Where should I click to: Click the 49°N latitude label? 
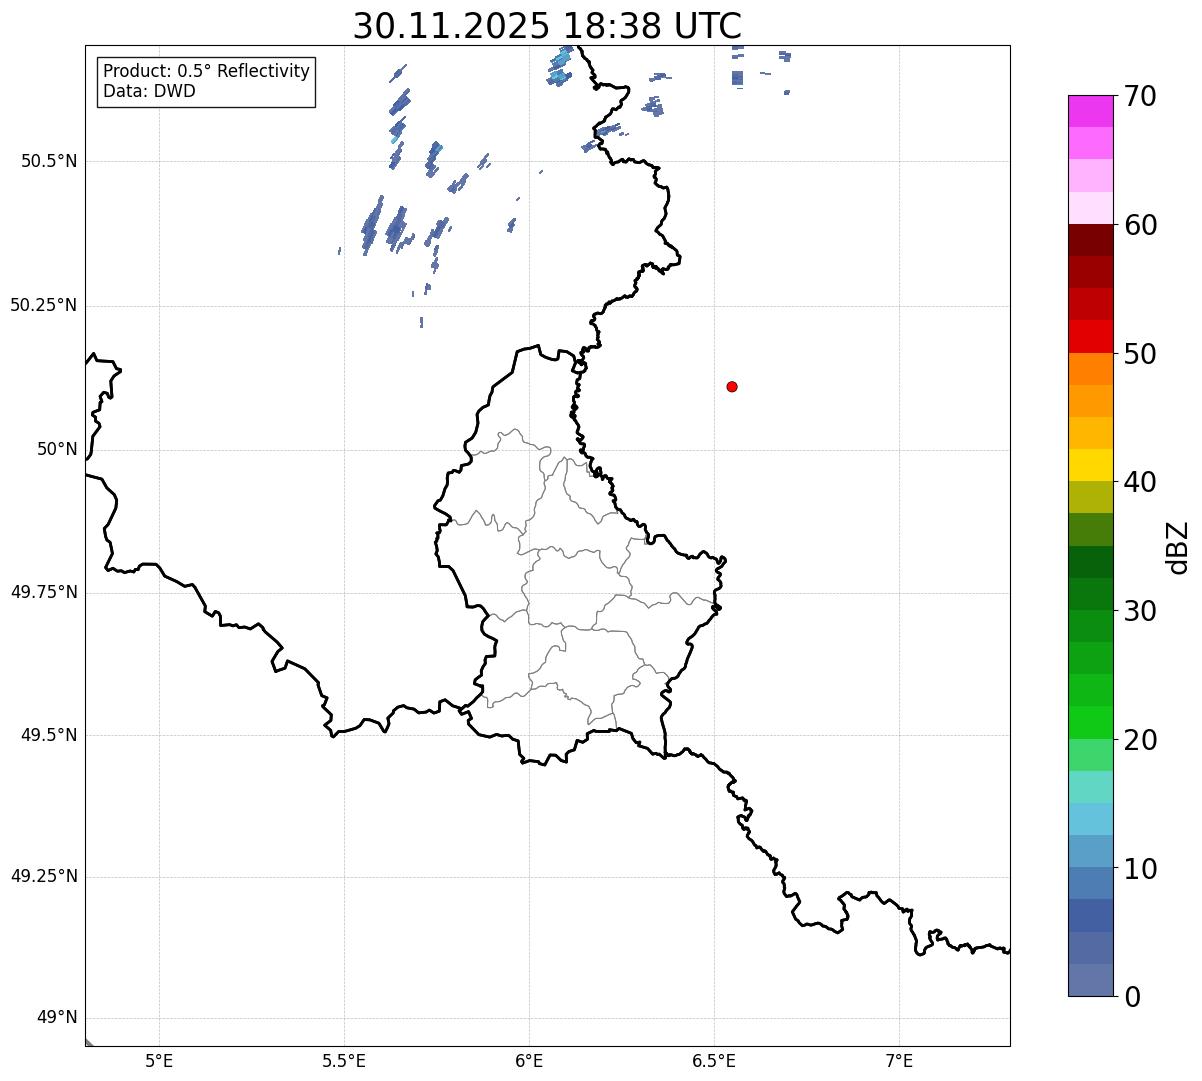click(57, 1017)
